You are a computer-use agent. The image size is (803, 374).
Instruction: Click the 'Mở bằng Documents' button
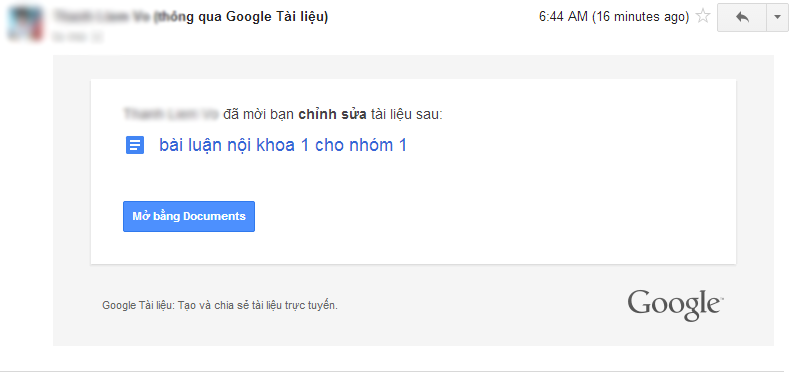pos(189,216)
